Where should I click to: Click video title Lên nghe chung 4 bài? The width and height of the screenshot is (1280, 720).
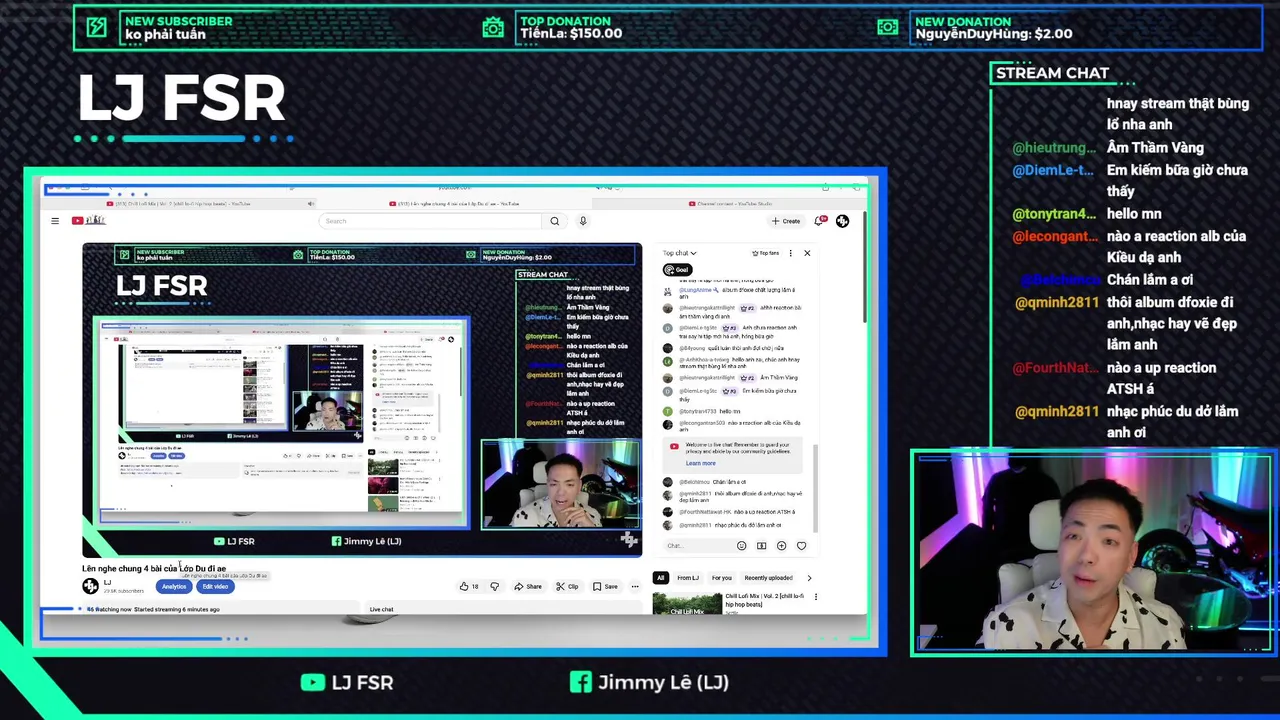(154, 568)
